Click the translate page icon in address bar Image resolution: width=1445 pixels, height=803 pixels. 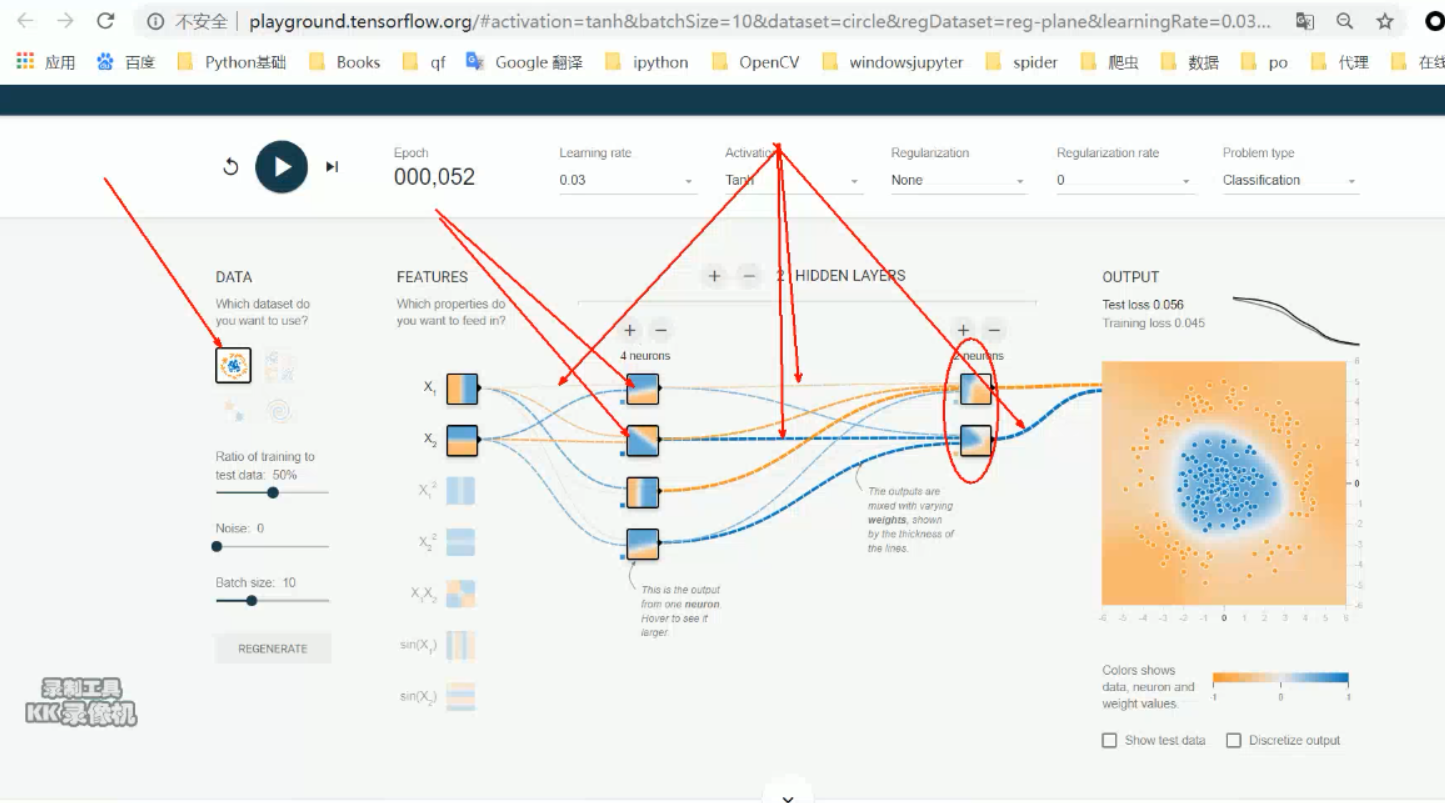(x=1305, y=21)
